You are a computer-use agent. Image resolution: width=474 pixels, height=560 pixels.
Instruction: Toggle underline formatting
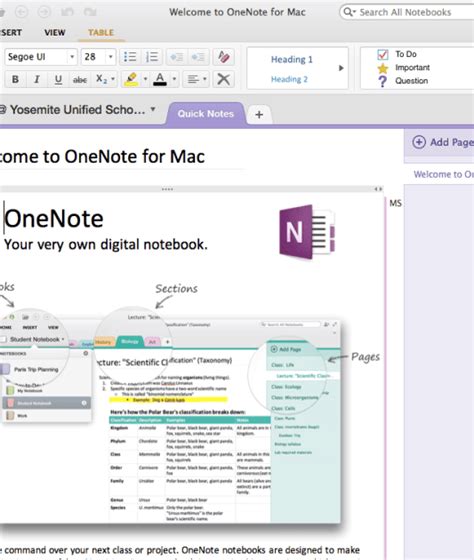tap(58, 79)
